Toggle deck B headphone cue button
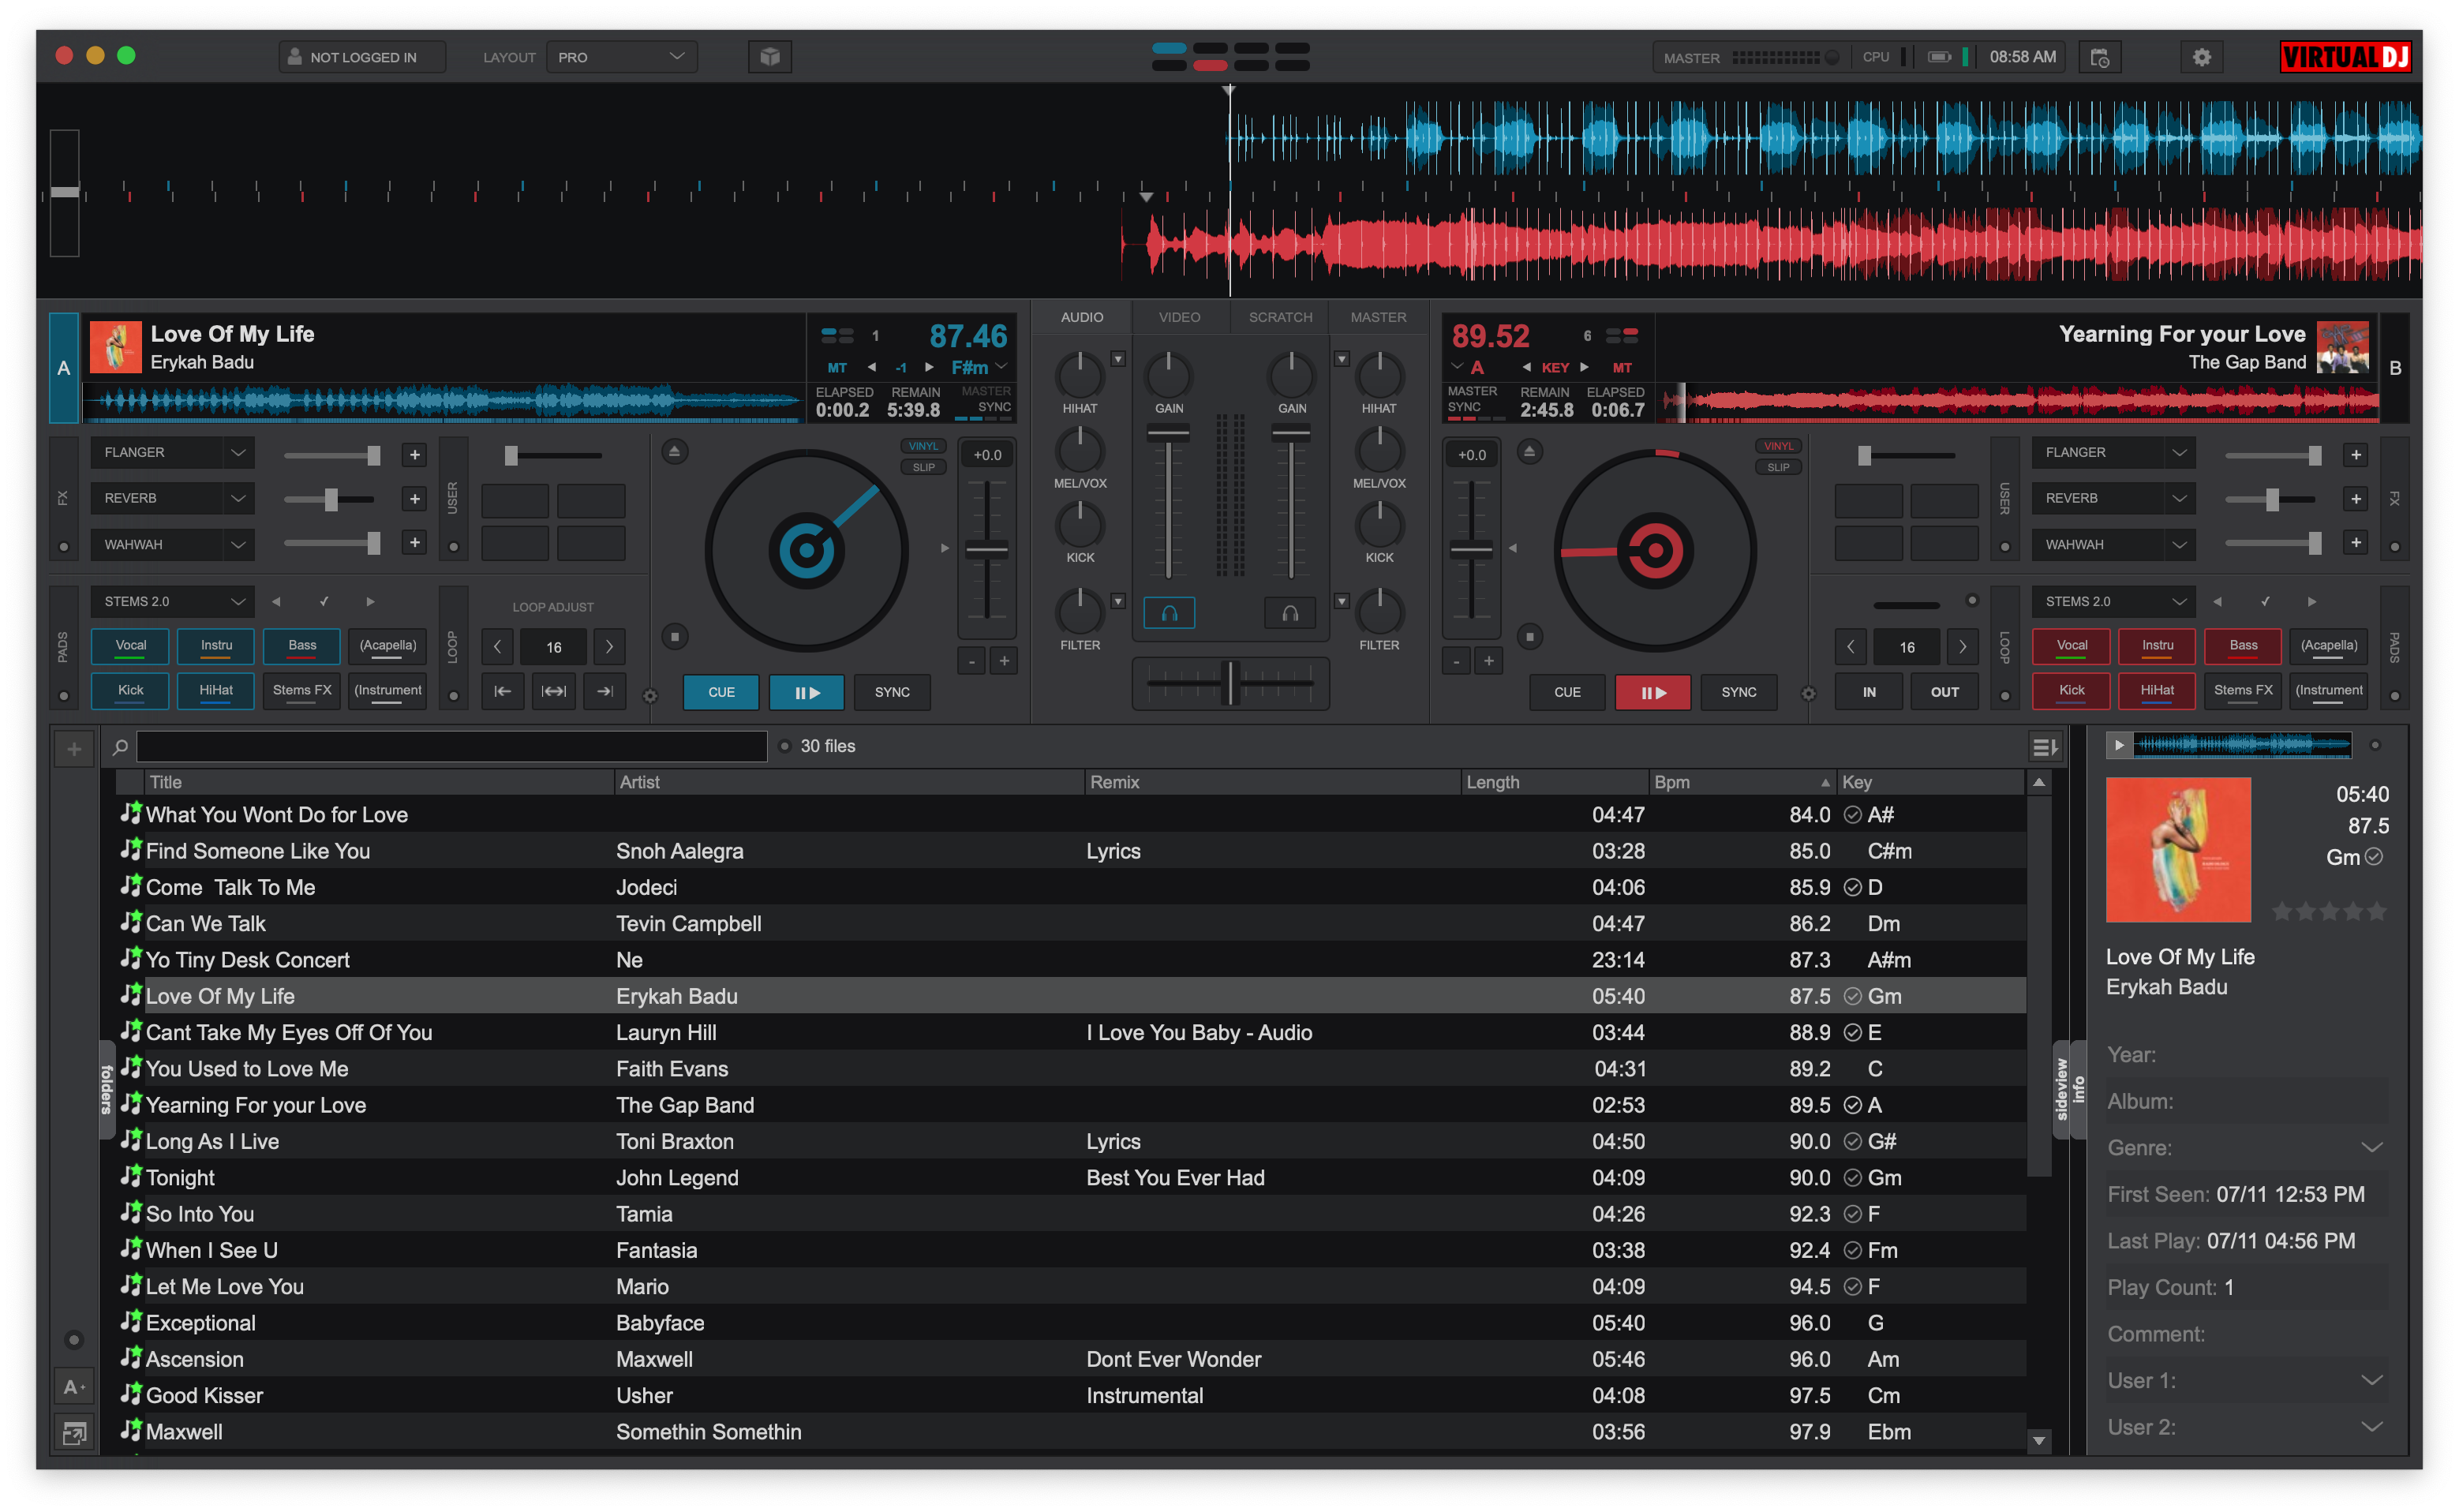This screenshot has width=2459, height=1512. (x=1290, y=613)
